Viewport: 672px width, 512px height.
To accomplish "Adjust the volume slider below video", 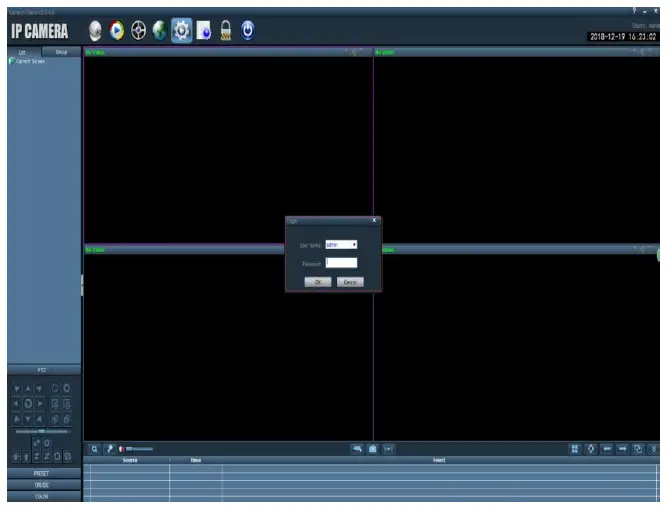I will pos(139,449).
